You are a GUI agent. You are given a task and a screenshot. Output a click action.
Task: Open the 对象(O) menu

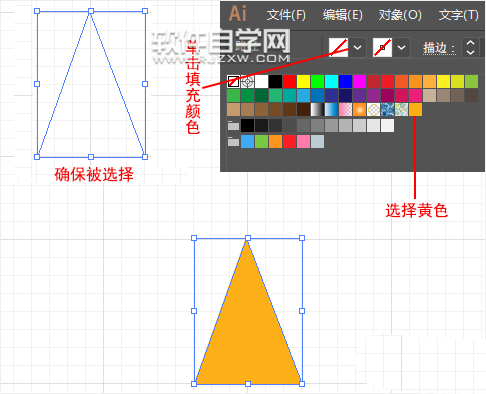[400, 15]
